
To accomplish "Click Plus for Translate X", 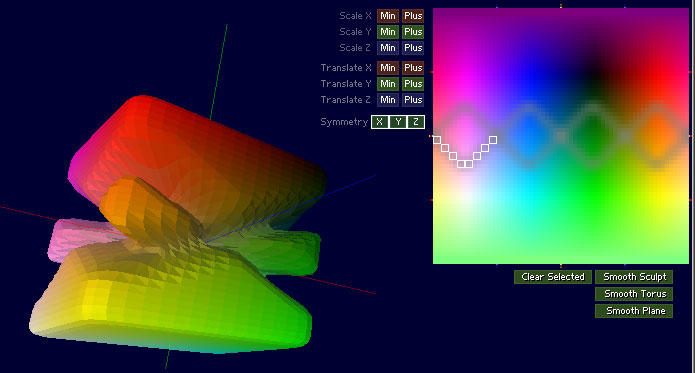I will pyautogui.click(x=413, y=68).
